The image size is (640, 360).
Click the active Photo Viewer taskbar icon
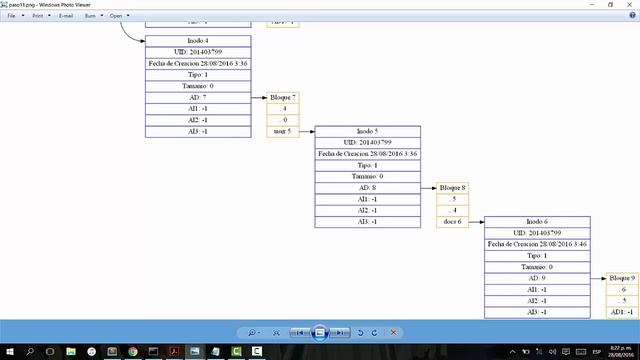[195, 351]
